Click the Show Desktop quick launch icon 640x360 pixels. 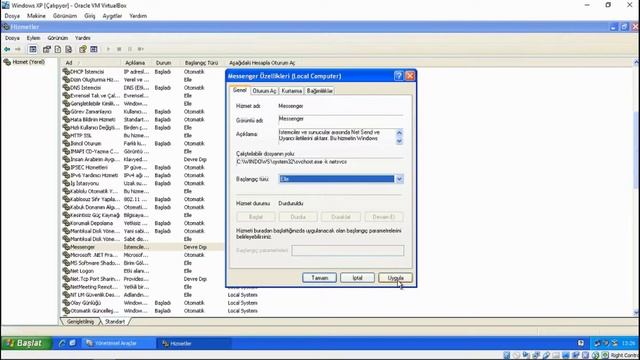tap(72, 343)
